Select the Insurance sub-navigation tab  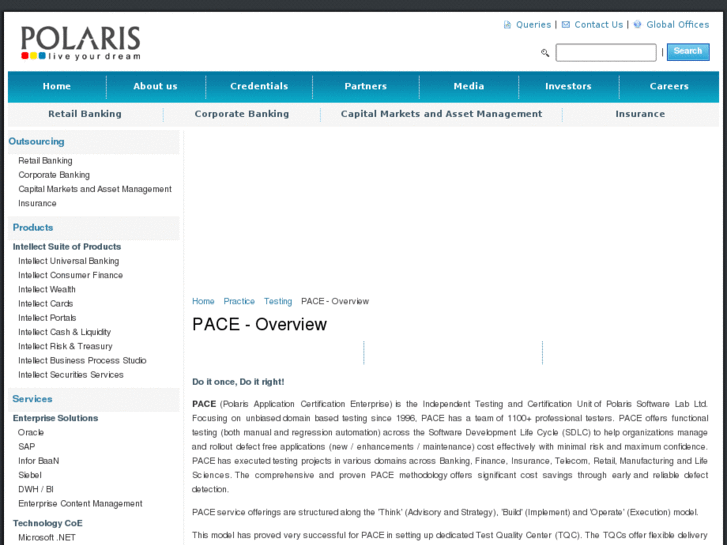(640, 114)
